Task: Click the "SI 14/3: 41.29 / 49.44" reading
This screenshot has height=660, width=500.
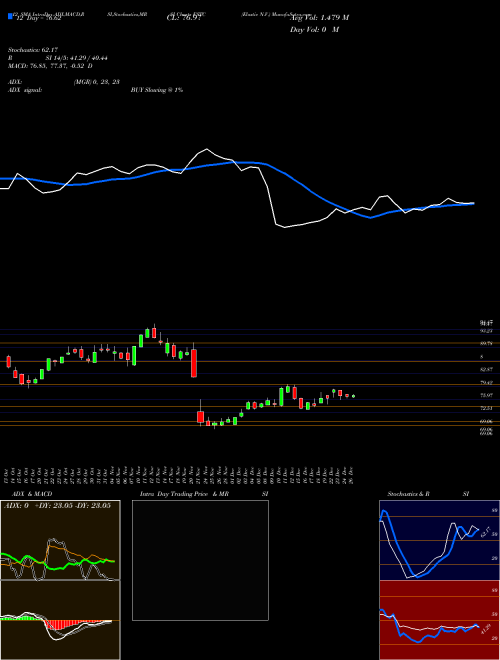Action: pos(77,58)
